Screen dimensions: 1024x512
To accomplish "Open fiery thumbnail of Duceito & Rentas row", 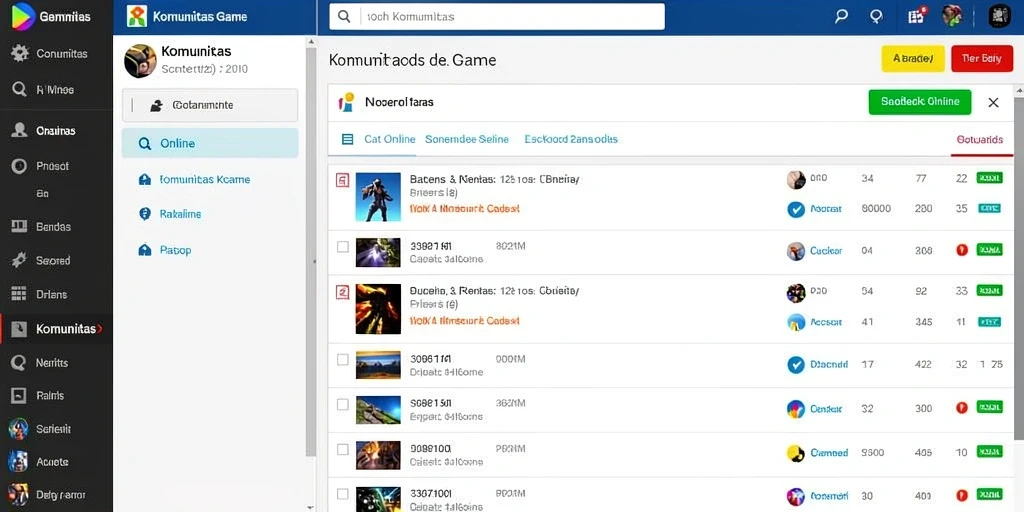I will click(x=378, y=309).
